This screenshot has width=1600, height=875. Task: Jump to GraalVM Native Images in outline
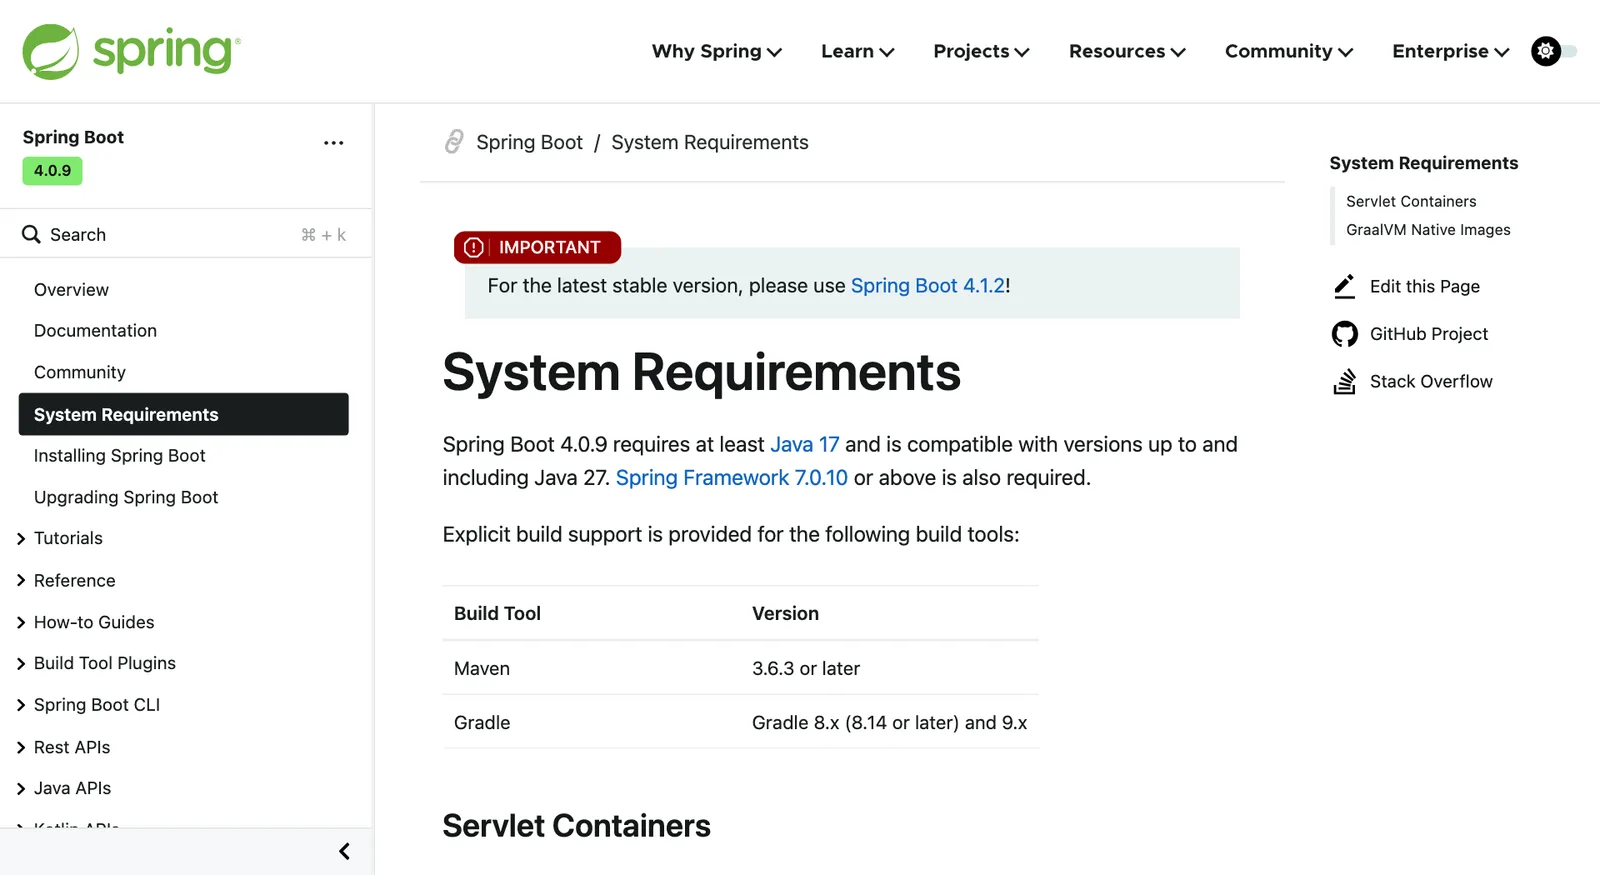[x=1428, y=230]
